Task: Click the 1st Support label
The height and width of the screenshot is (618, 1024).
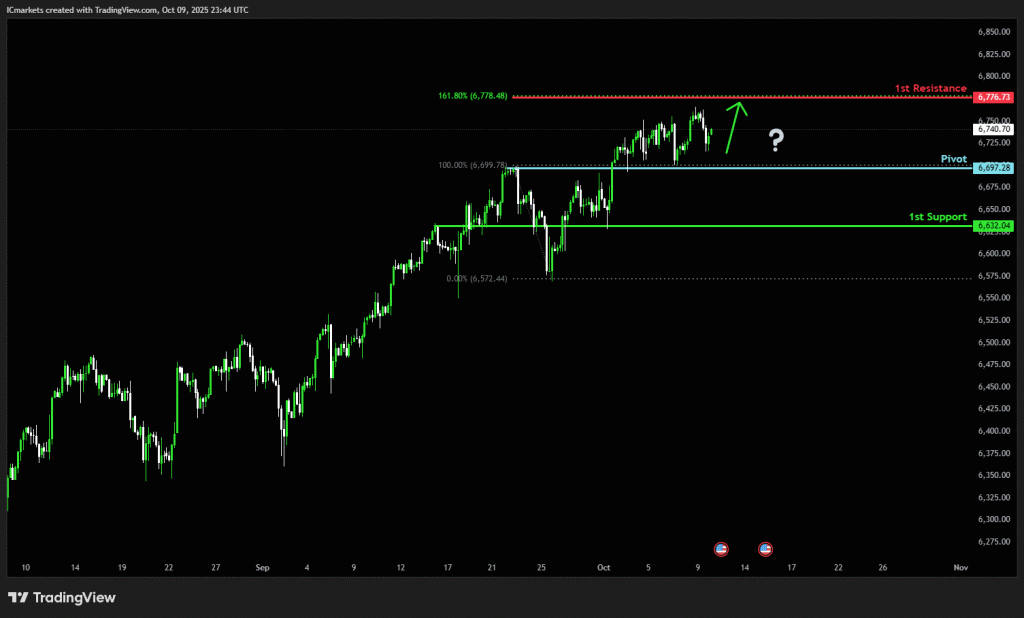Action: click(937, 216)
